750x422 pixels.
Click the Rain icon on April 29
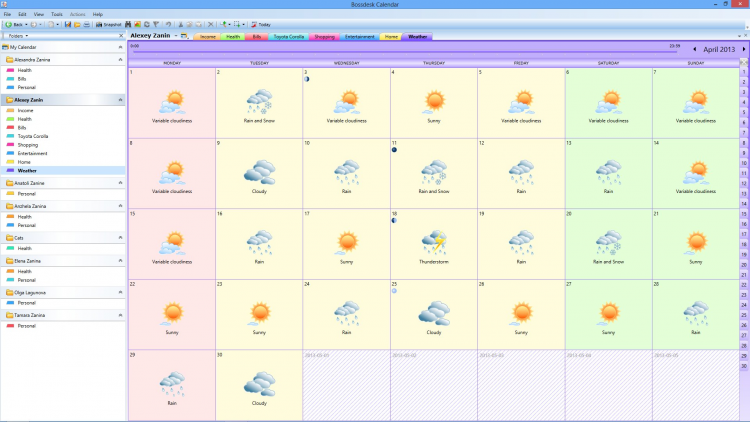(172, 384)
